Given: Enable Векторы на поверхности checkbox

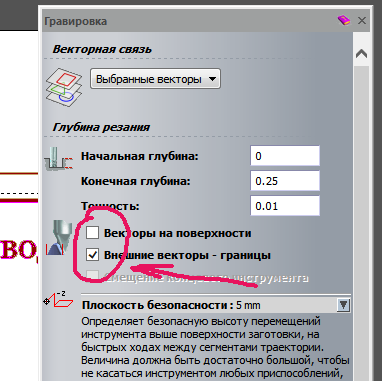Looking at the screenshot, I should tap(92, 233).
